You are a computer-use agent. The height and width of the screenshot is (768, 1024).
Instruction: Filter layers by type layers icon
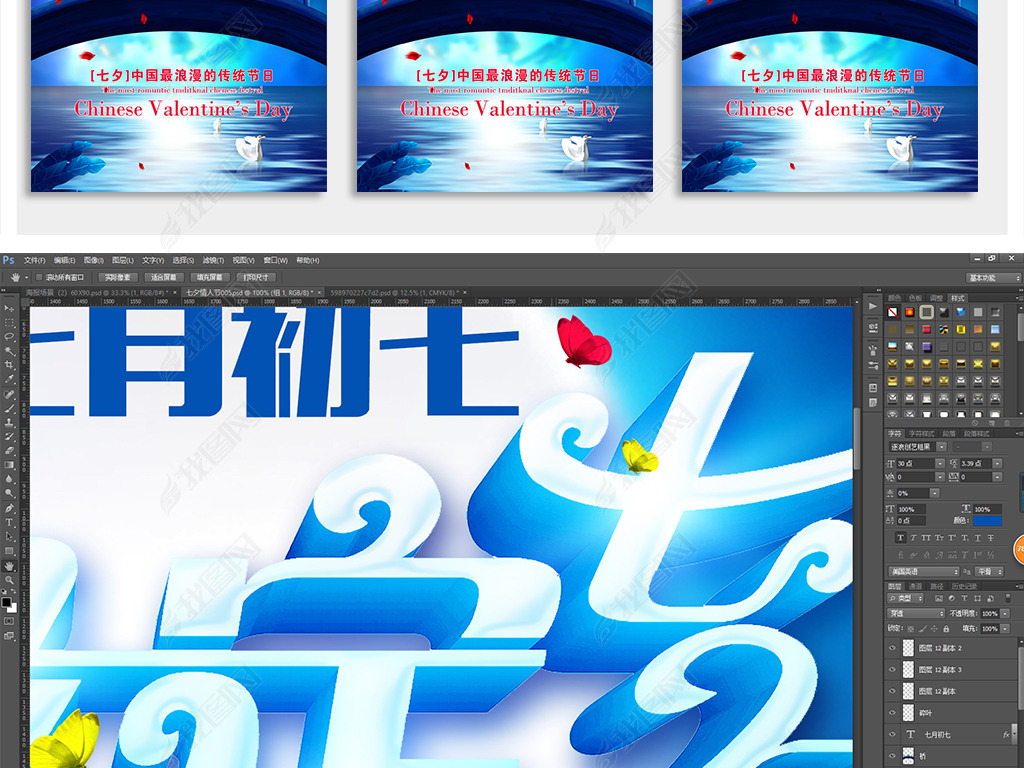point(967,598)
